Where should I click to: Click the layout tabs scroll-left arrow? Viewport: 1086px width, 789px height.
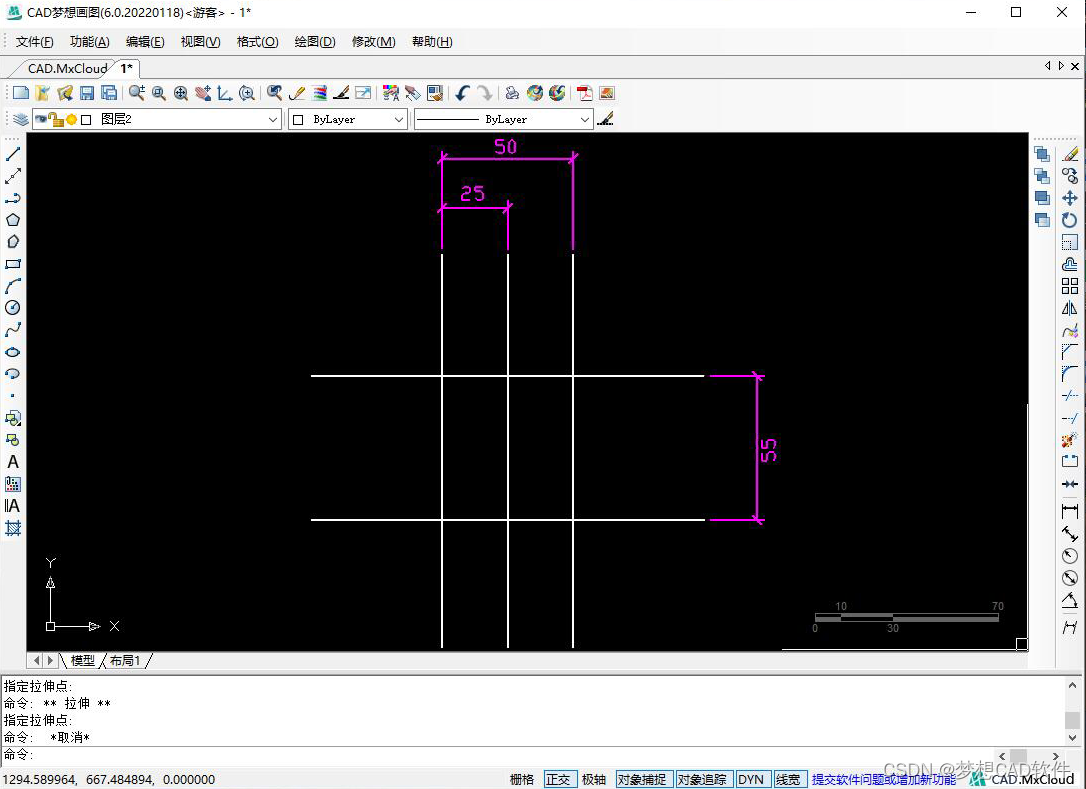coord(37,660)
